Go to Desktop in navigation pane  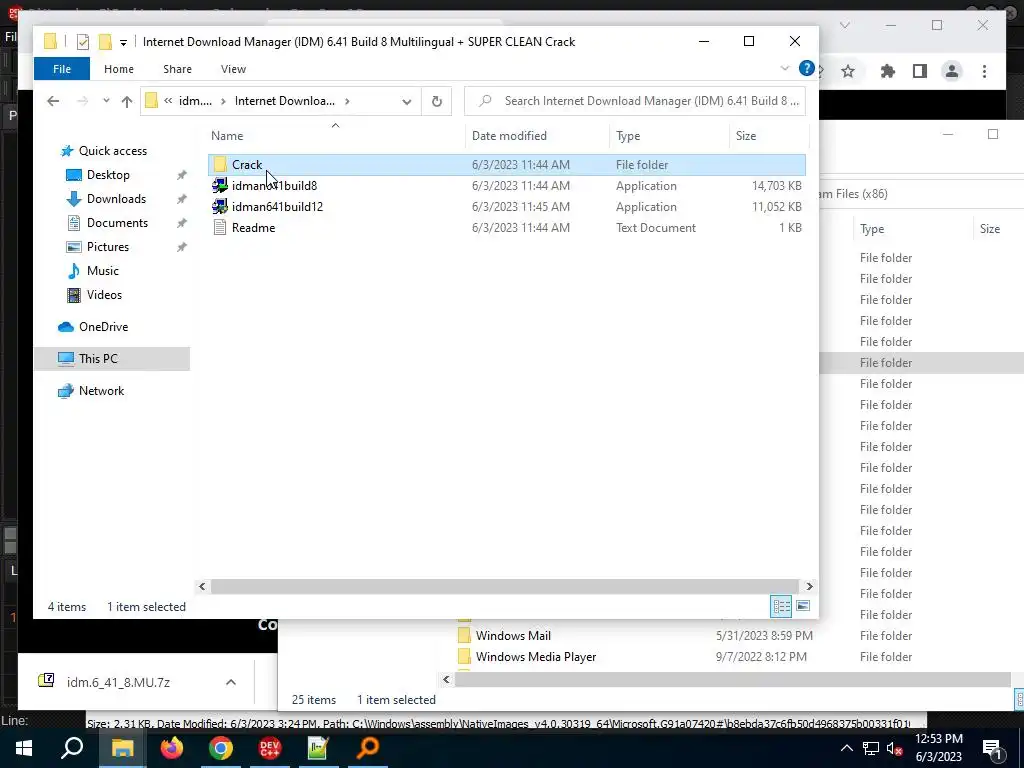point(108,175)
